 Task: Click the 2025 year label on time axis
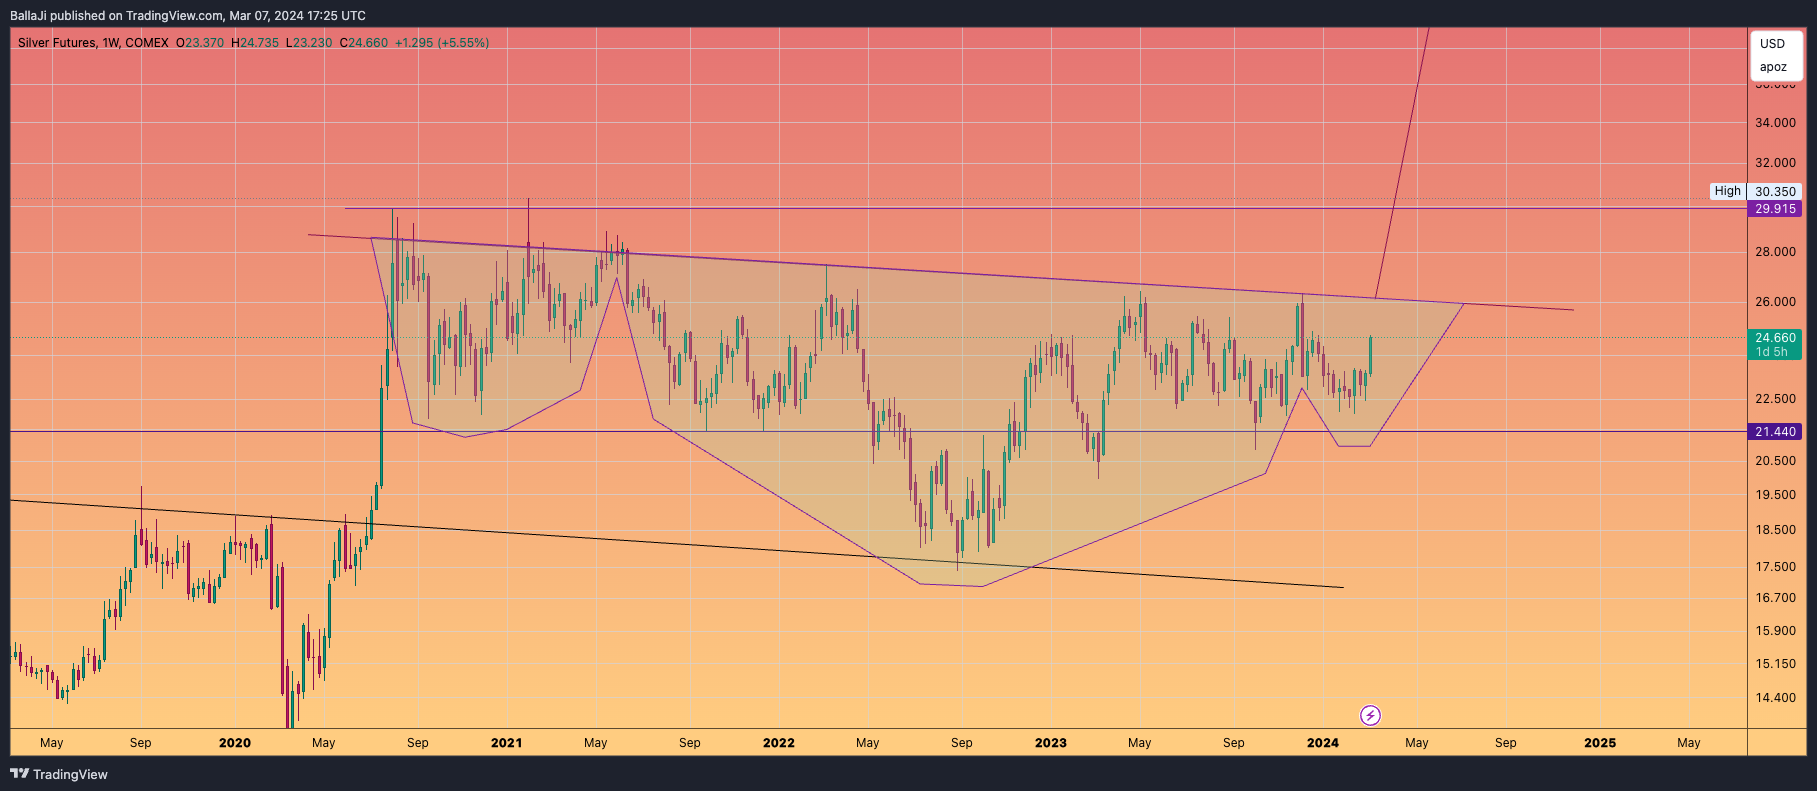pos(1600,743)
